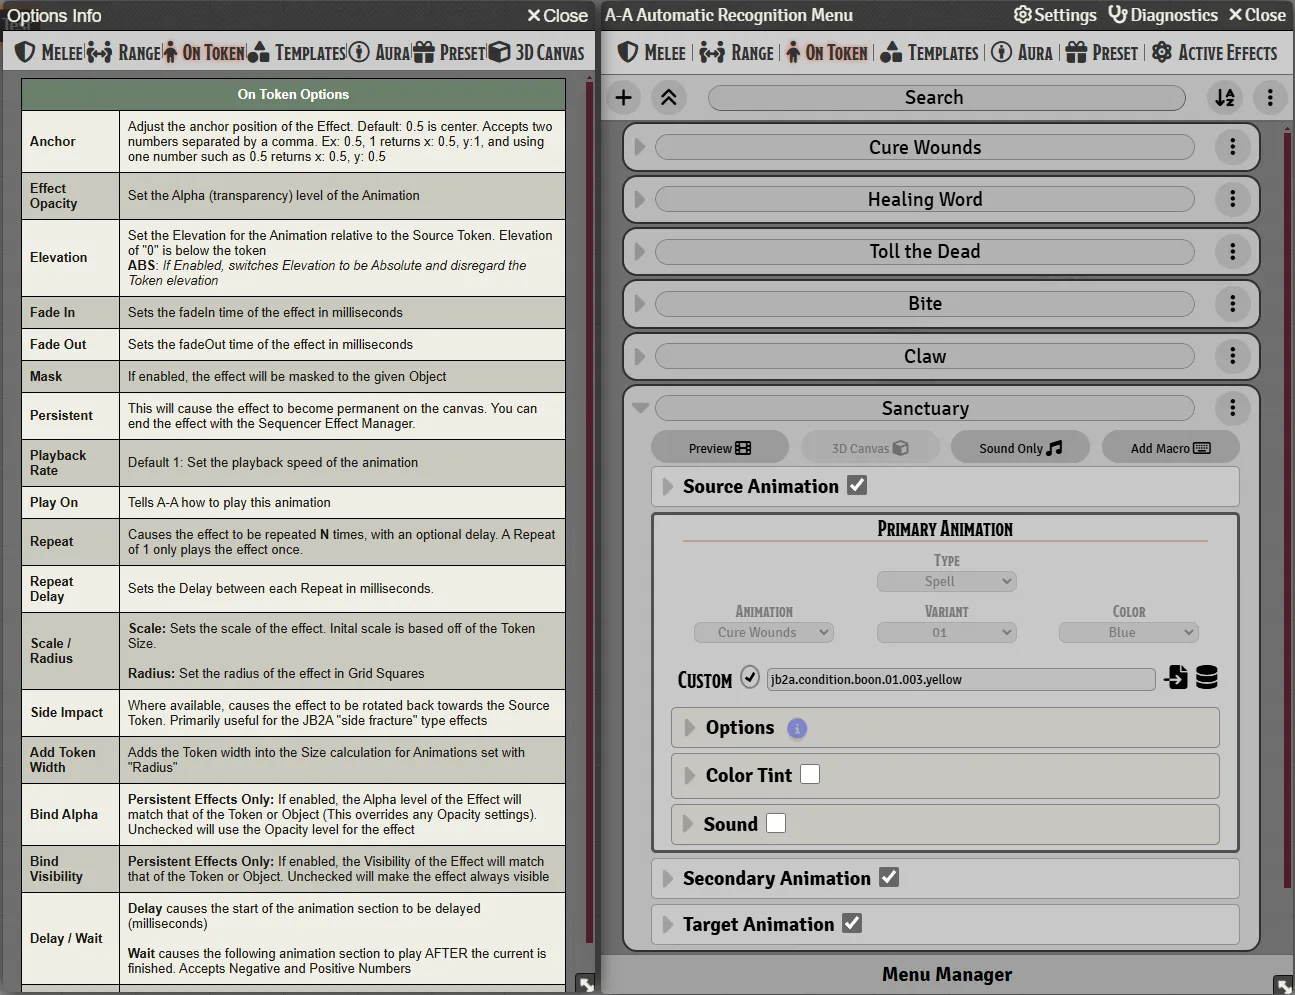Screen dimensions: 1295x995
Task: Expand the Healing Word entry
Action: pos(640,199)
